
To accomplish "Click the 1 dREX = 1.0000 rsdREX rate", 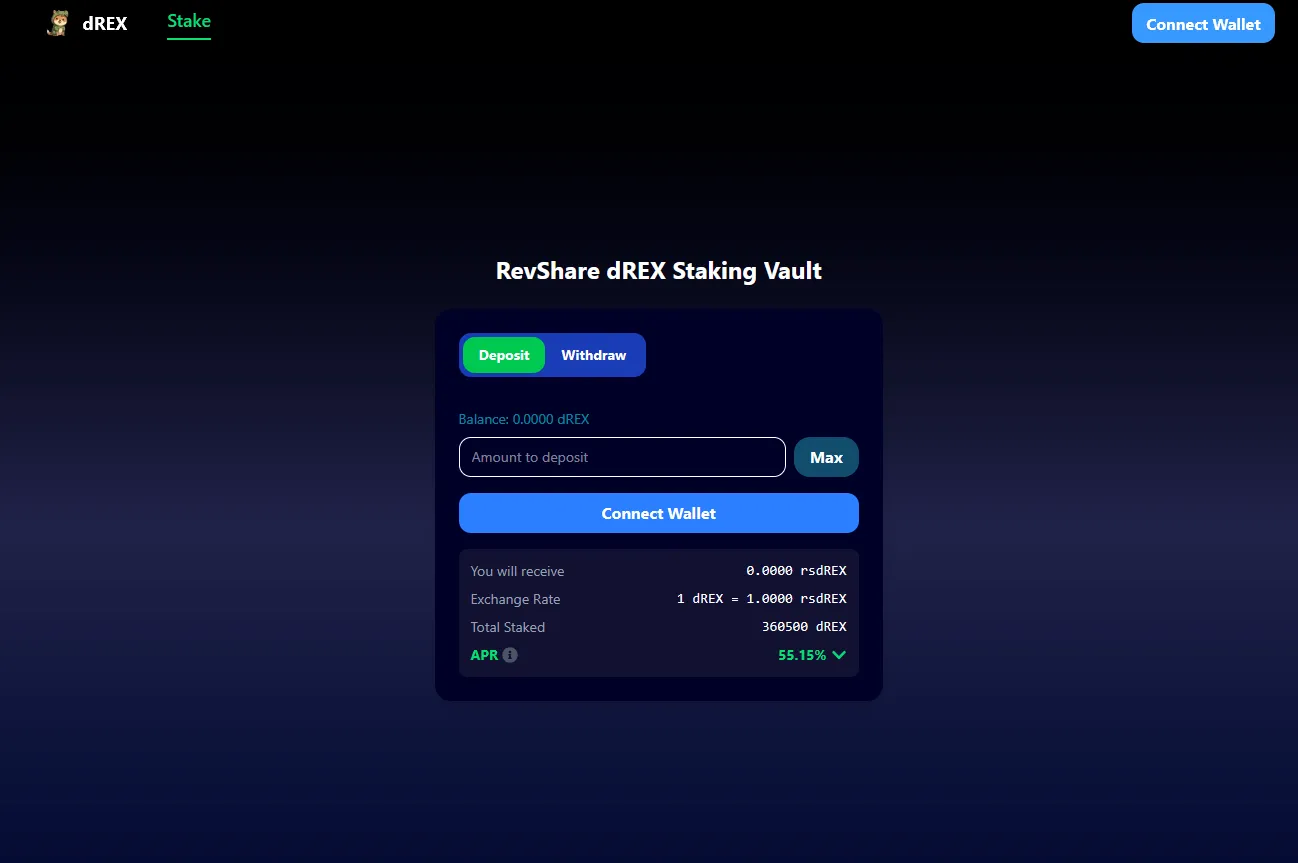I will [762, 599].
